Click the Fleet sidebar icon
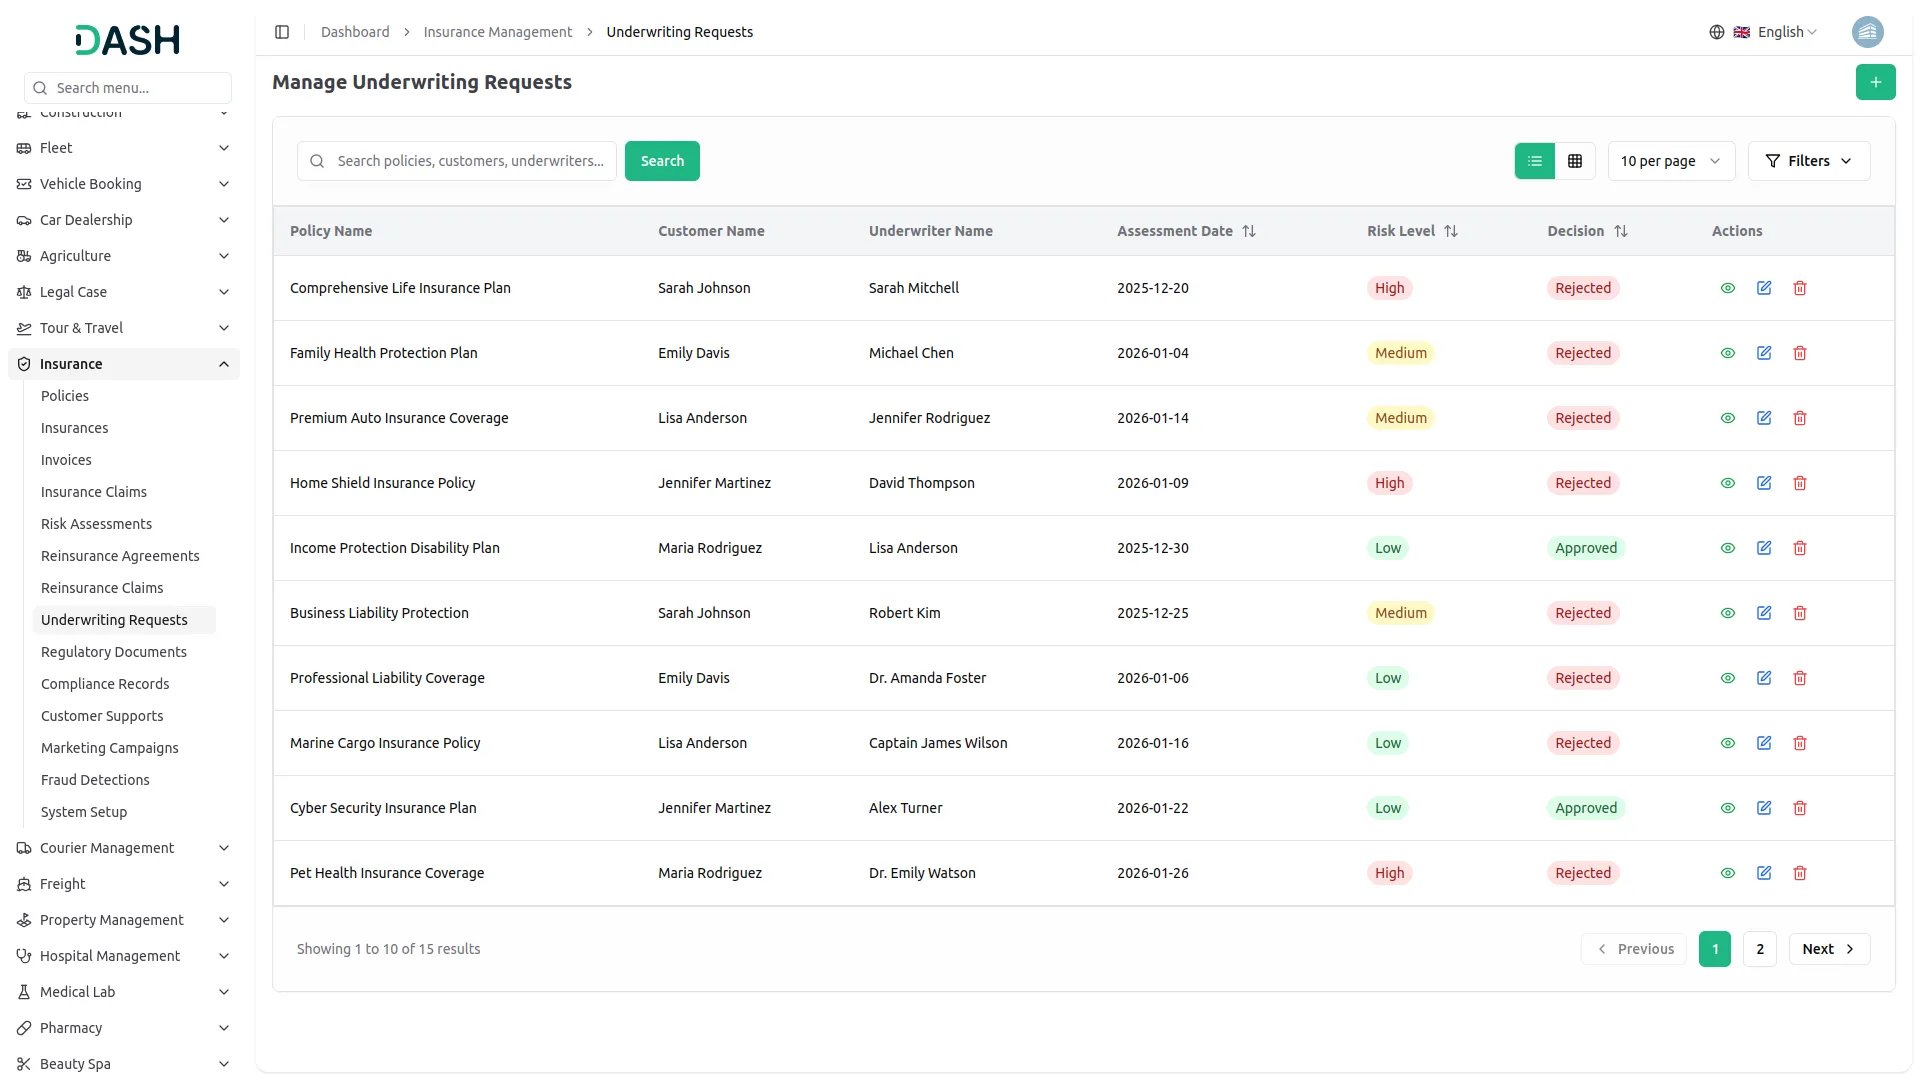 tap(23, 147)
